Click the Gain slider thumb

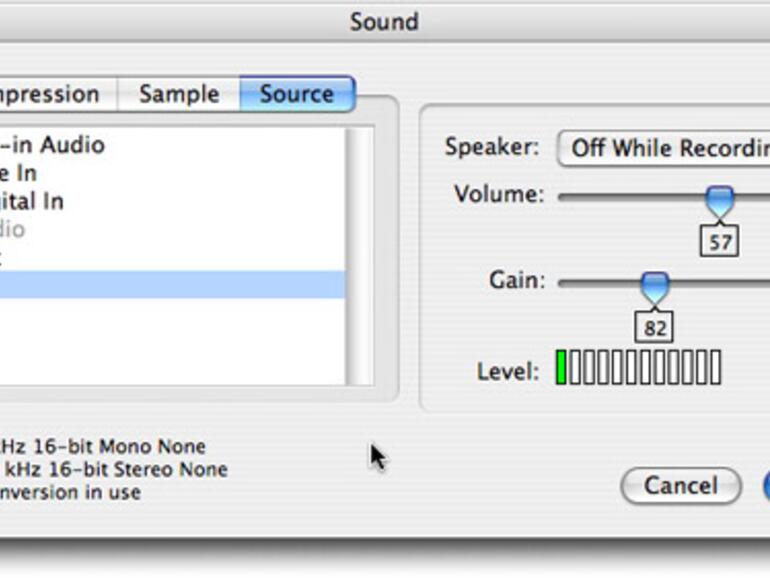click(x=654, y=287)
